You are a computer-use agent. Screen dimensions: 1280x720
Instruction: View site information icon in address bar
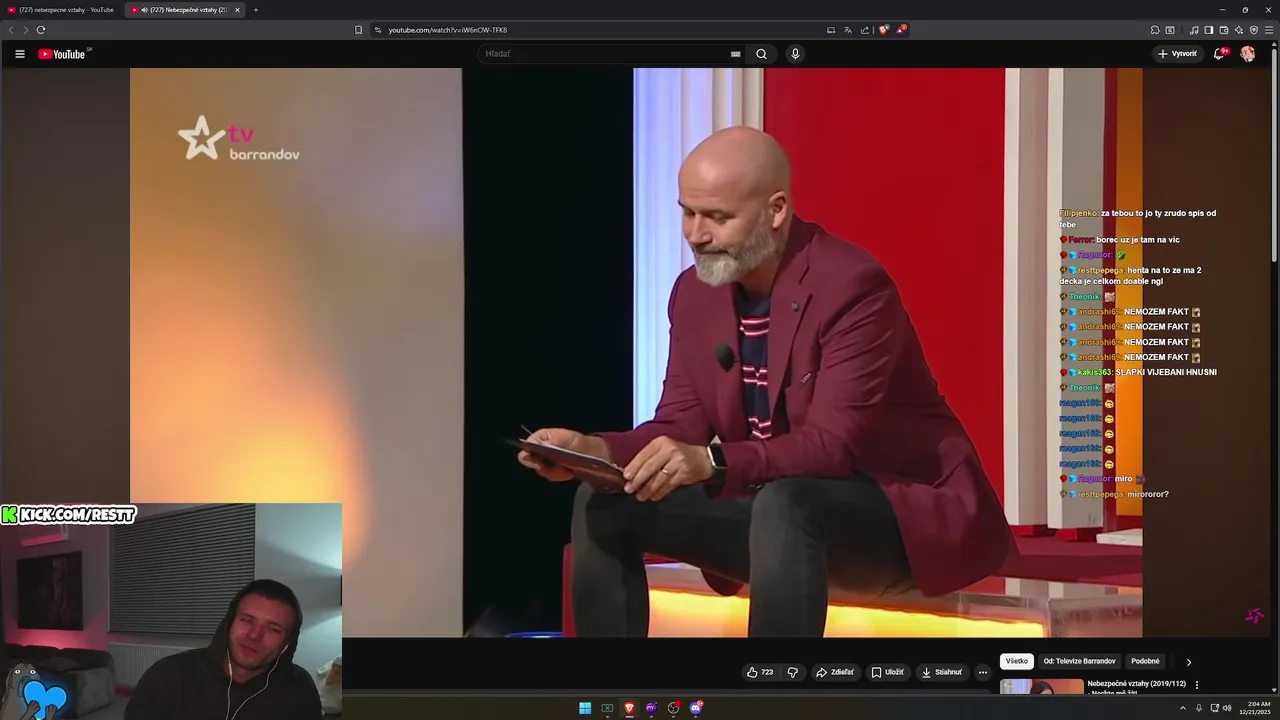coord(378,30)
